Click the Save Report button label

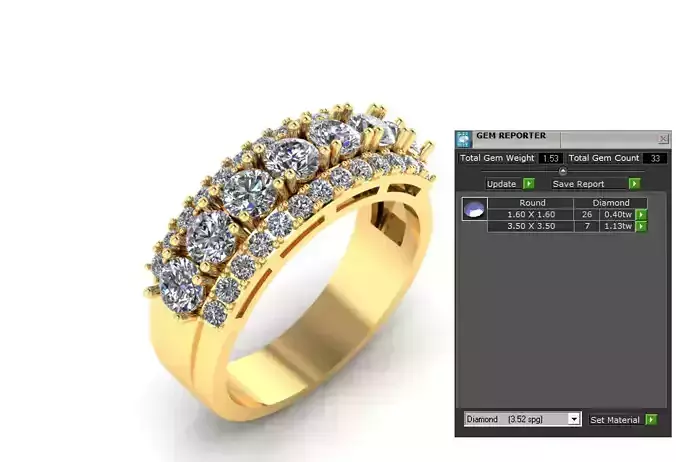click(578, 184)
